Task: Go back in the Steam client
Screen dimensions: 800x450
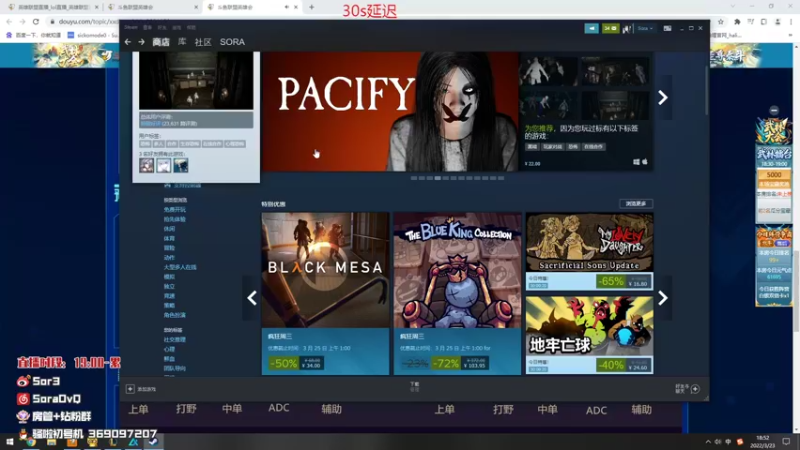Action: coord(128,42)
